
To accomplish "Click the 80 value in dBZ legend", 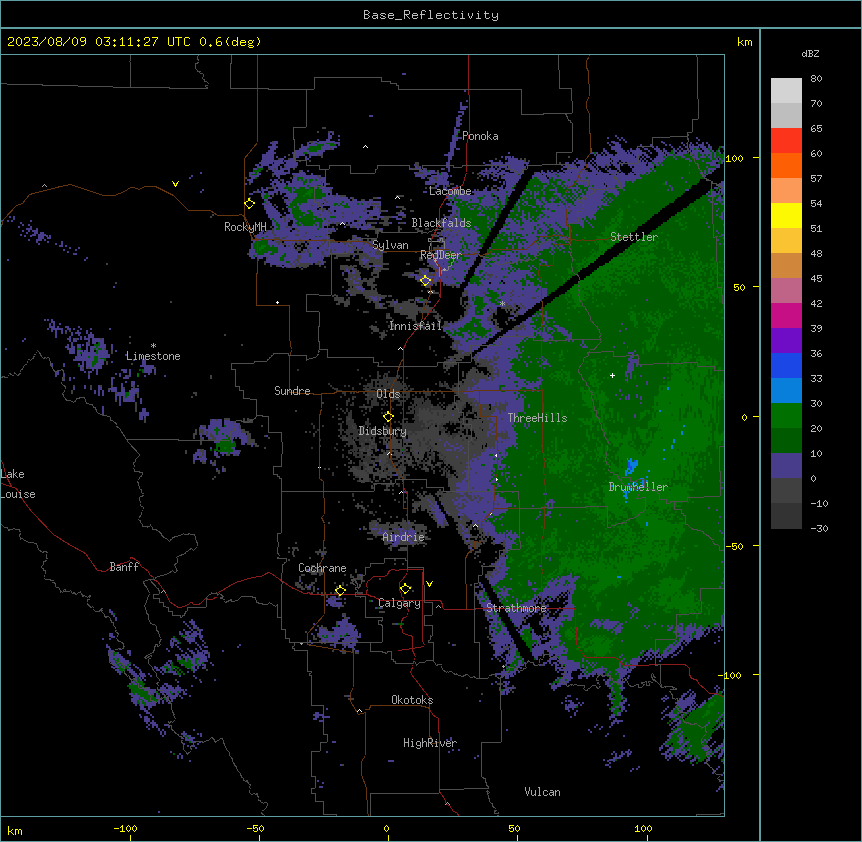I will (816, 79).
